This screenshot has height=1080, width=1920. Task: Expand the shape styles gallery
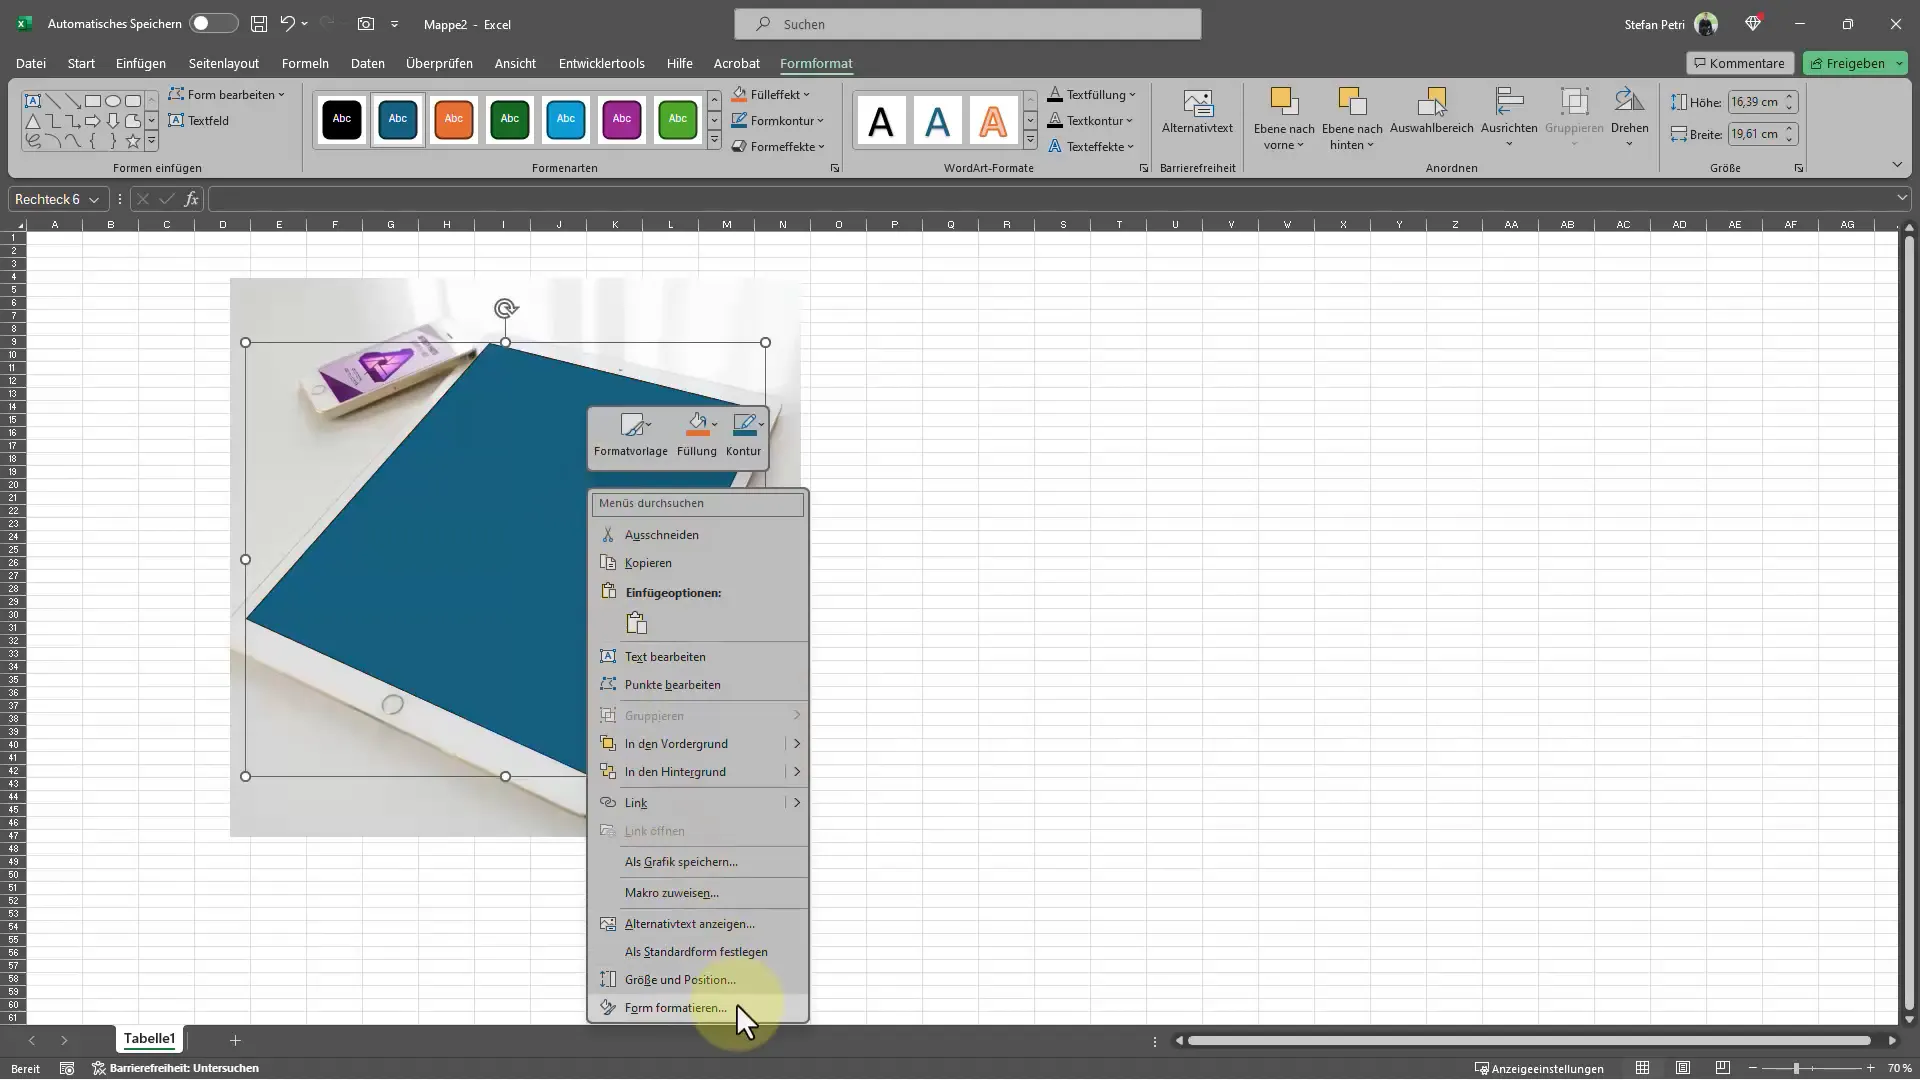[x=714, y=141]
